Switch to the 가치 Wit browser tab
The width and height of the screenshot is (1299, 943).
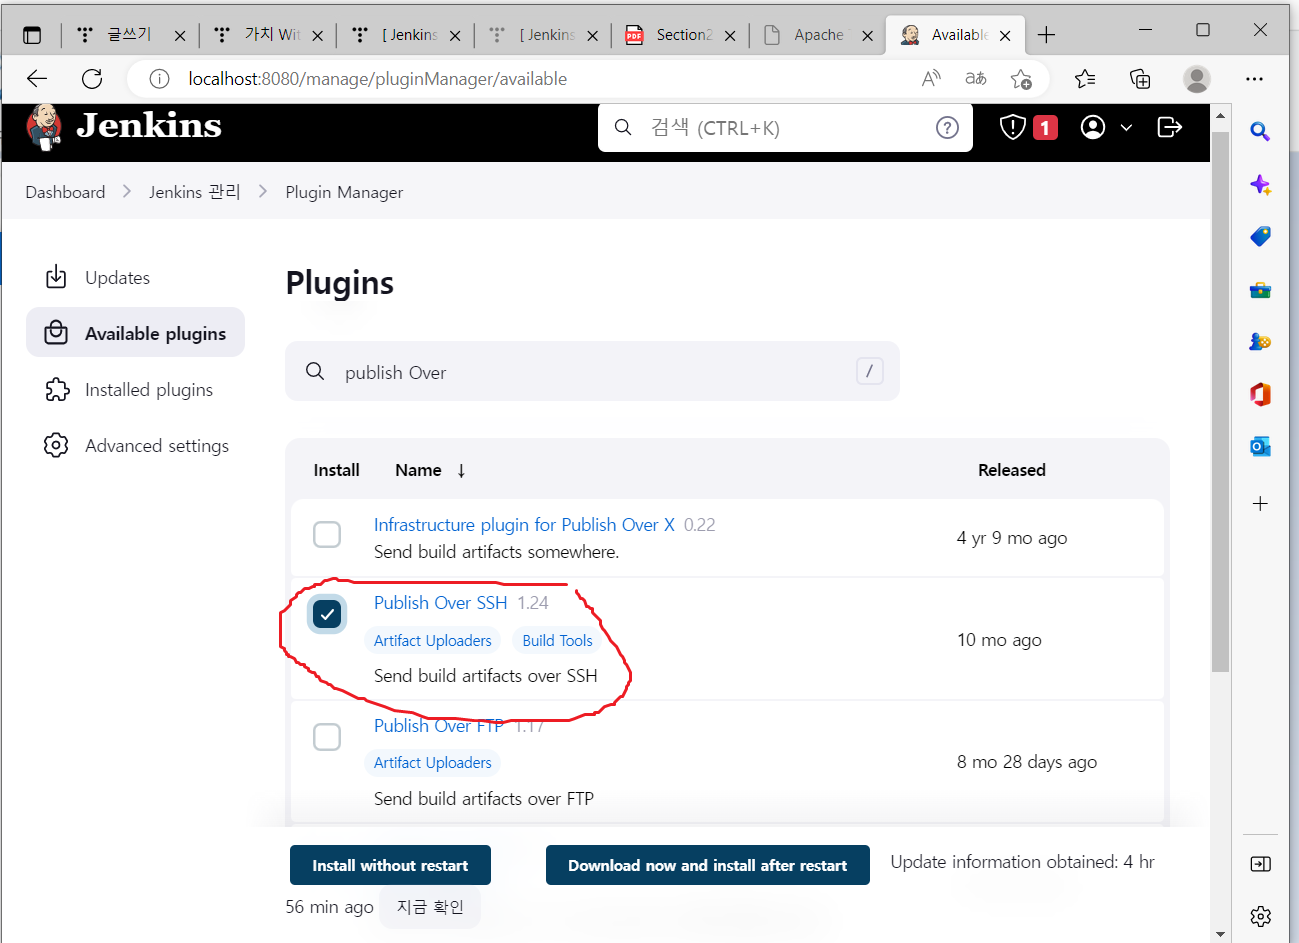(x=268, y=35)
